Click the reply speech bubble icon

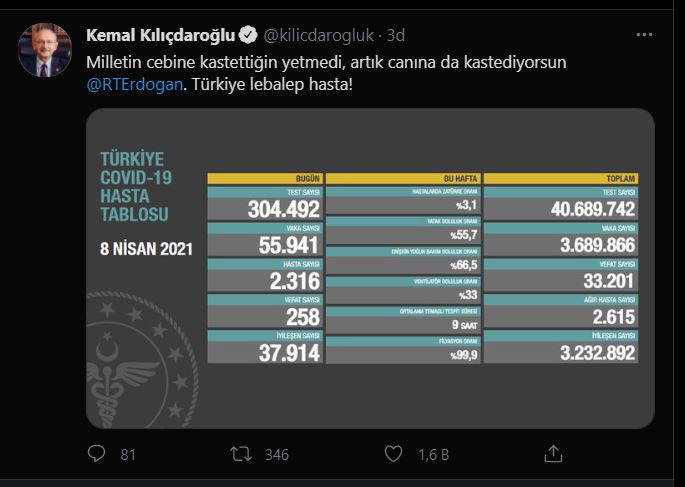(96, 454)
